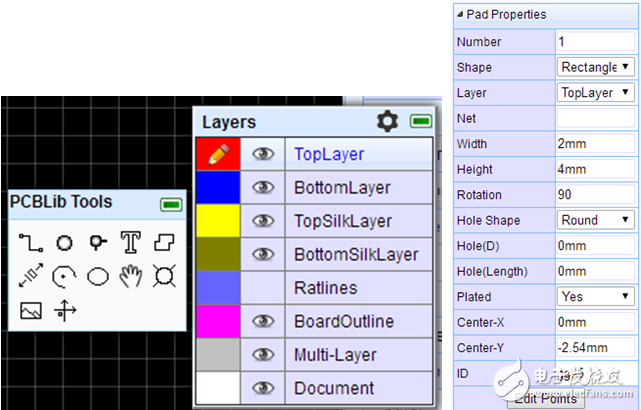
Task: Hide the TopLayer using eye icon
Action: 264,155
